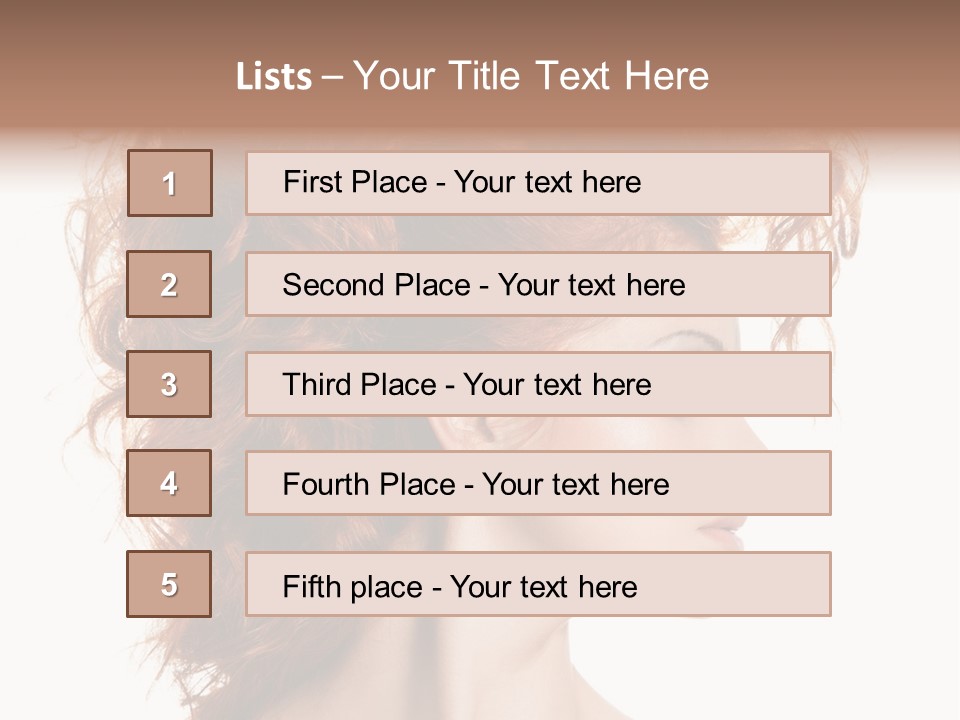Click the number 1 box
The height and width of the screenshot is (720, 960).
click(x=169, y=183)
